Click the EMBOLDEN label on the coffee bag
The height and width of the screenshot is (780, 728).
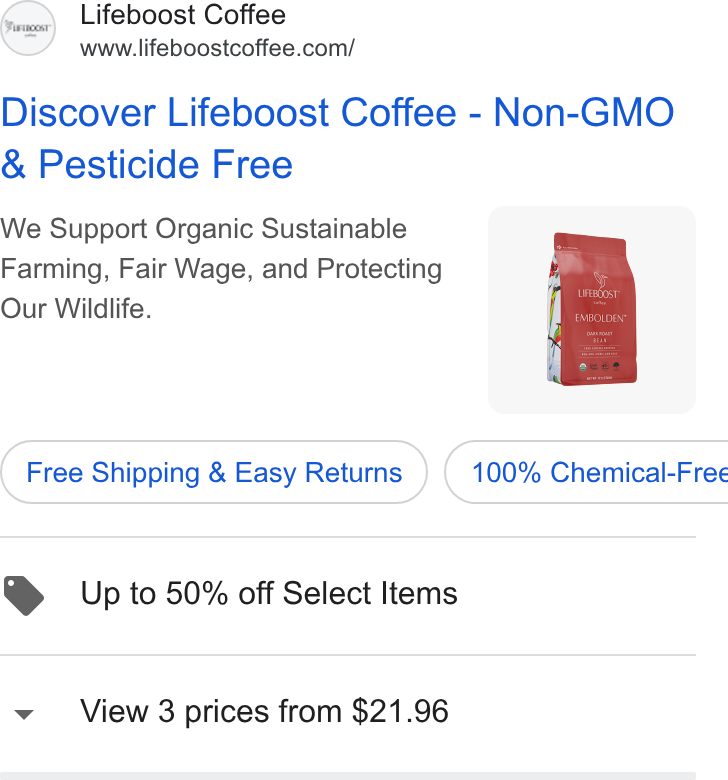[x=600, y=318]
